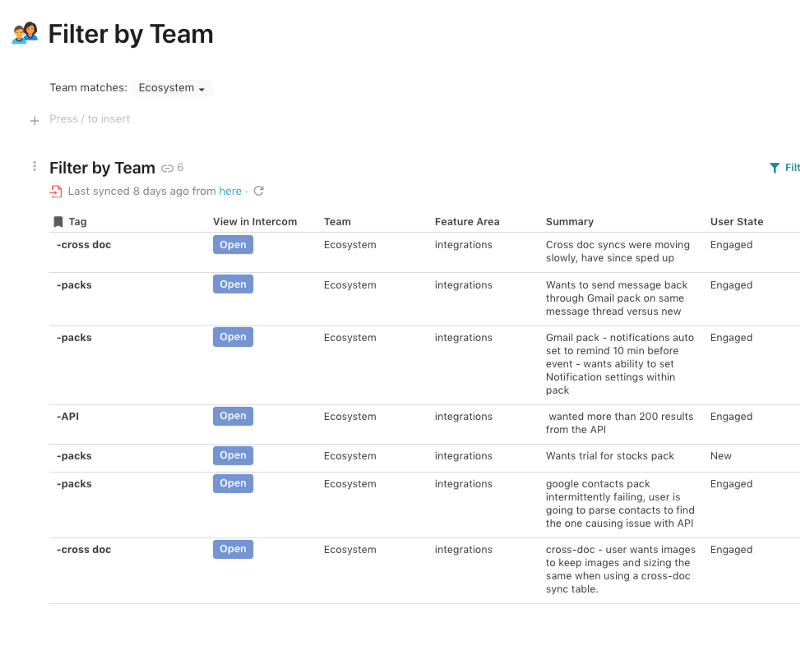The image size is (800, 645).
Task: Open Intercom for stocks pack trial row
Action: click(233, 455)
